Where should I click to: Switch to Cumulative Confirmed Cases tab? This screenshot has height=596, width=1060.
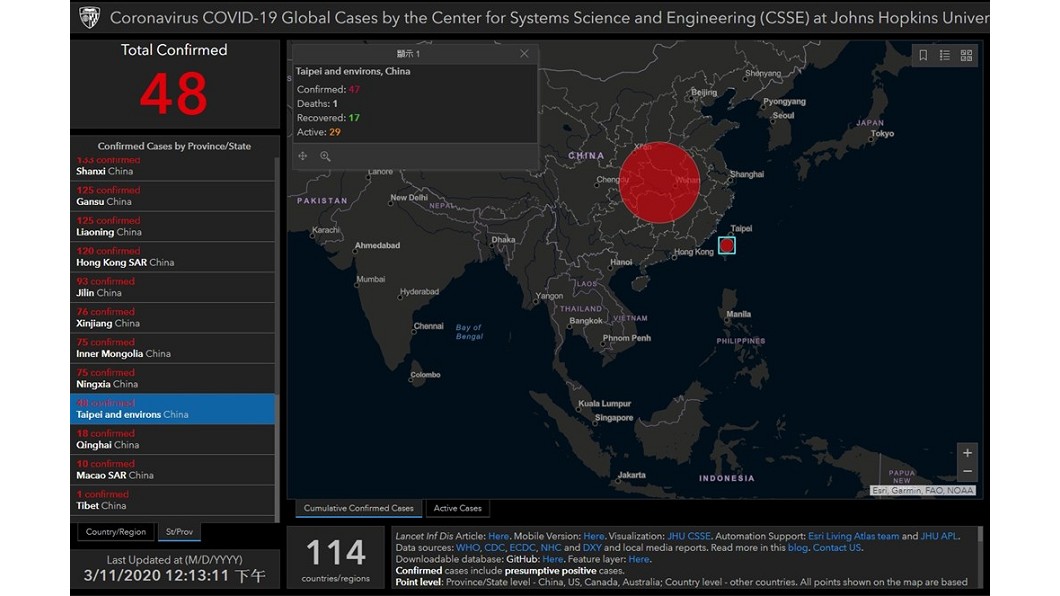[x=358, y=508]
